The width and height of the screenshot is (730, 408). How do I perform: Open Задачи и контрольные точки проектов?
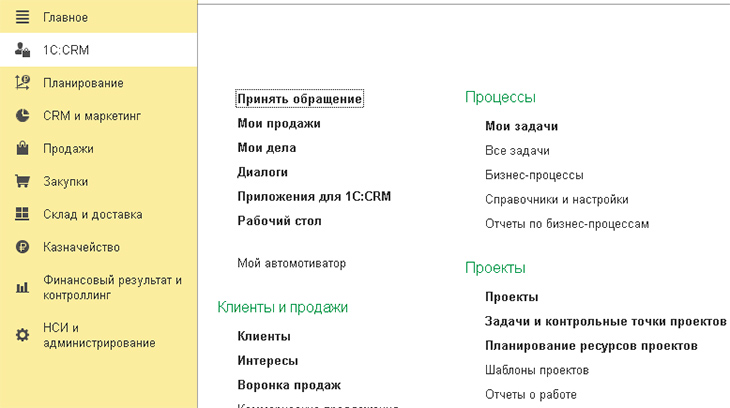click(606, 321)
